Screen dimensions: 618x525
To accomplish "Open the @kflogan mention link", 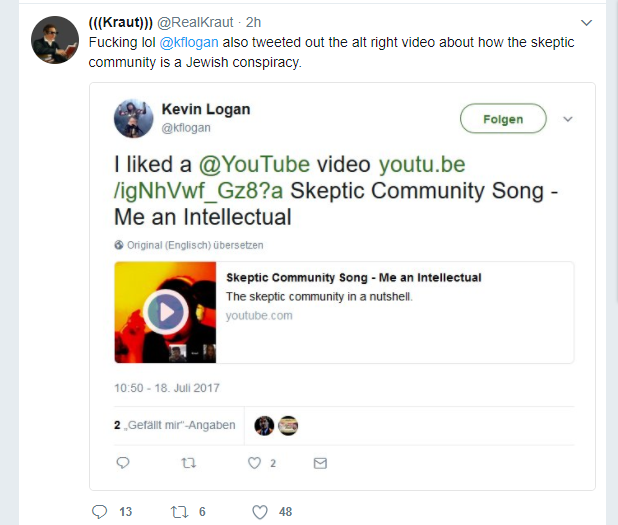I will [x=189, y=43].
